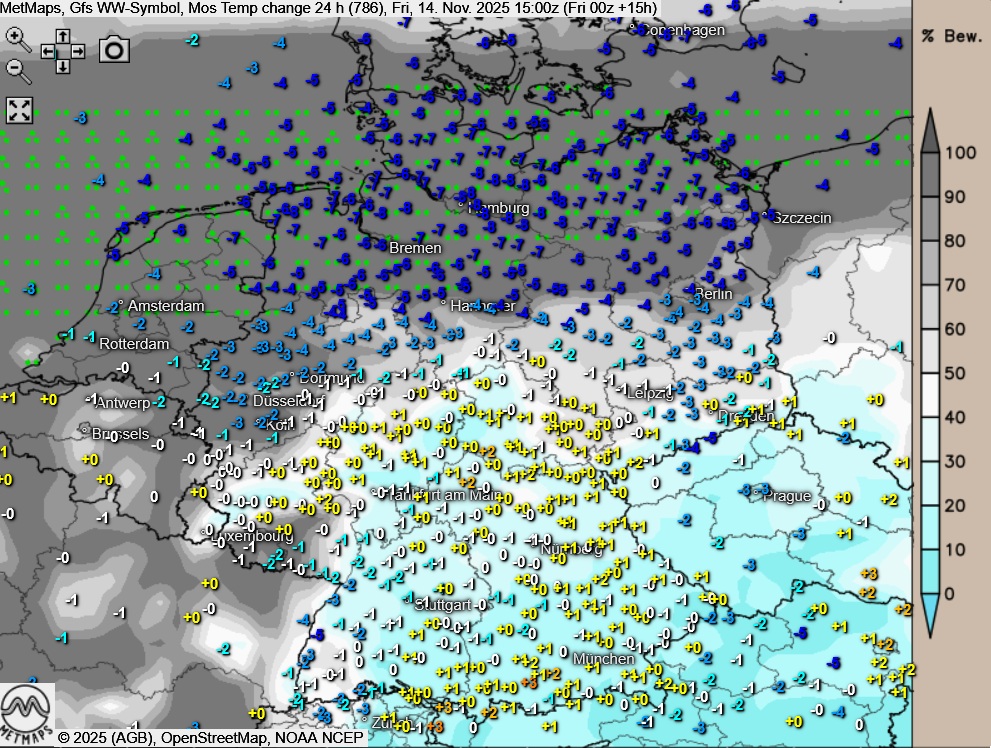
Task: Click the Amsterdam city label
Action: pos(165,305)
